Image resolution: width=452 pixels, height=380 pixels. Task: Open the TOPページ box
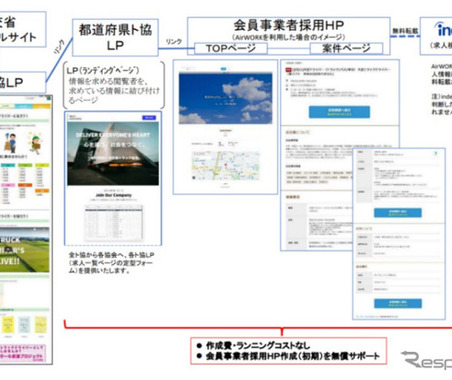coord(231,48)
